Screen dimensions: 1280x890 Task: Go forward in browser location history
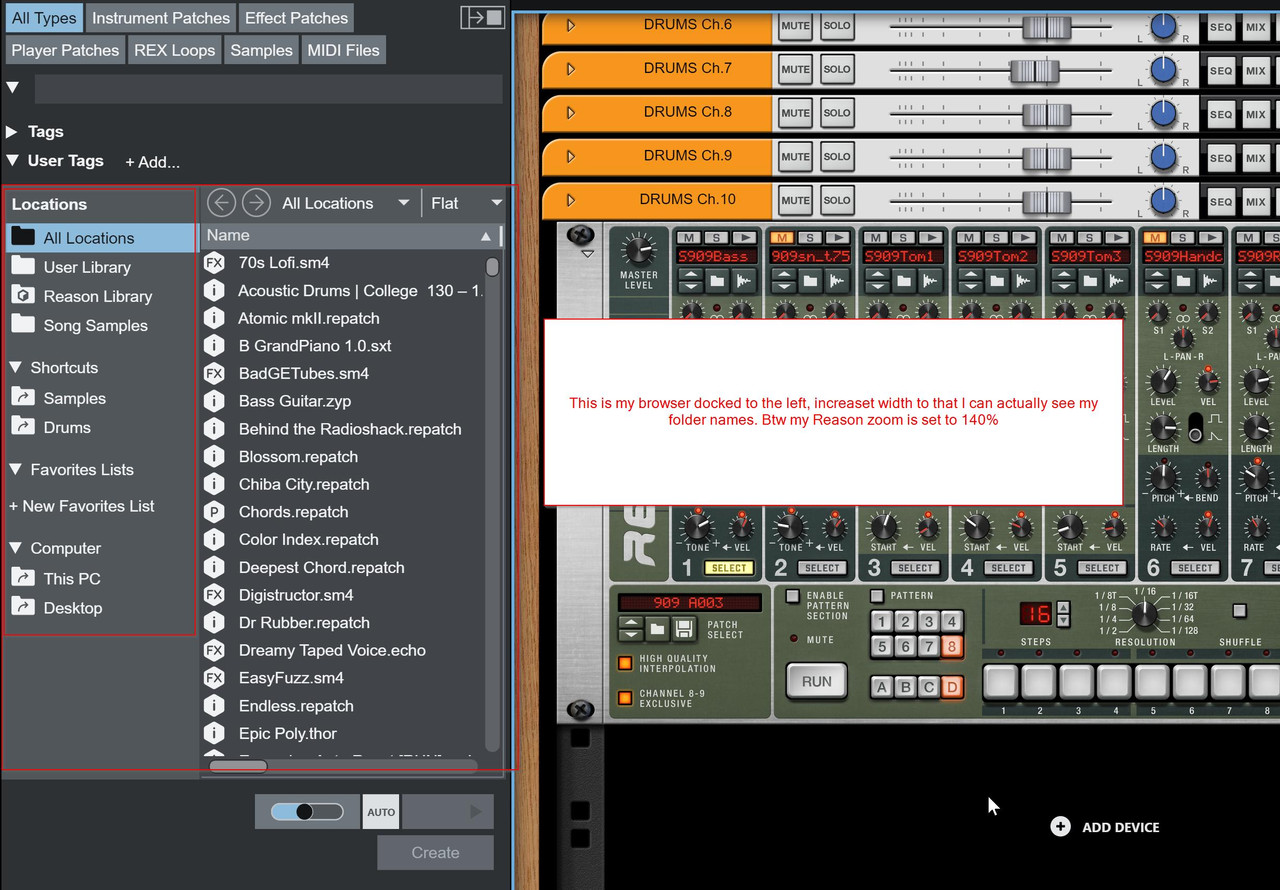tap(257, 203)
